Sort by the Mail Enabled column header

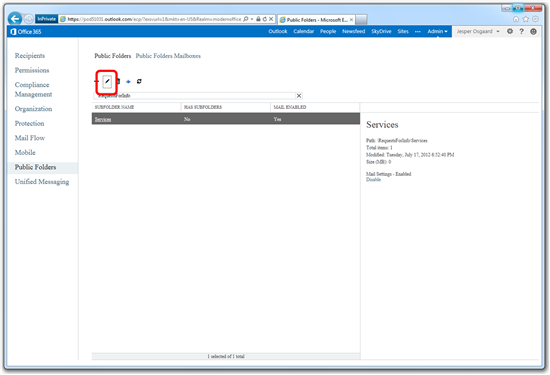290,107
